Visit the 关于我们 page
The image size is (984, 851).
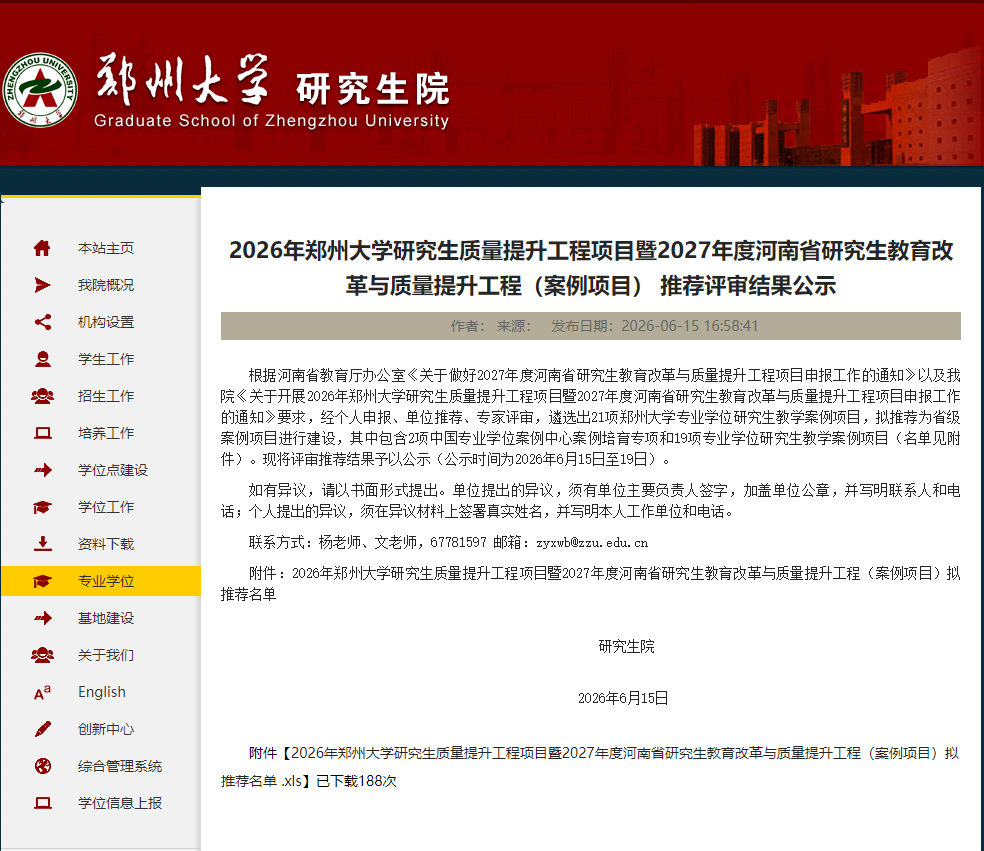pos(105,655)
